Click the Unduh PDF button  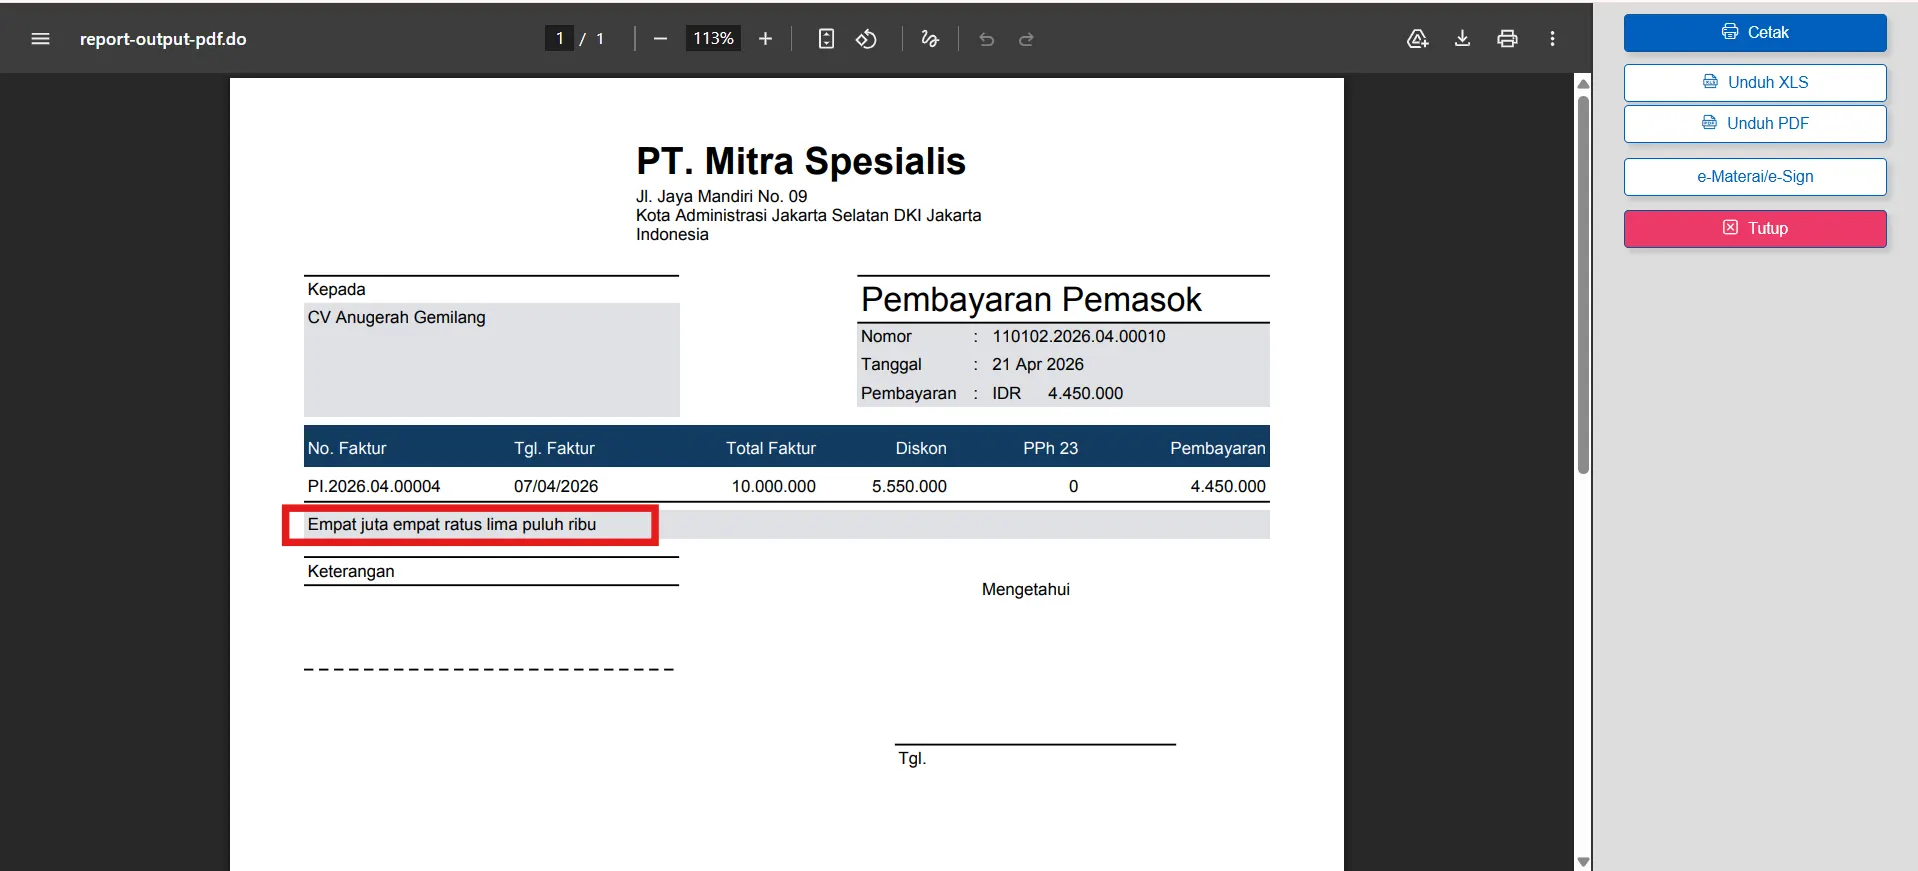pos(1755,123)
